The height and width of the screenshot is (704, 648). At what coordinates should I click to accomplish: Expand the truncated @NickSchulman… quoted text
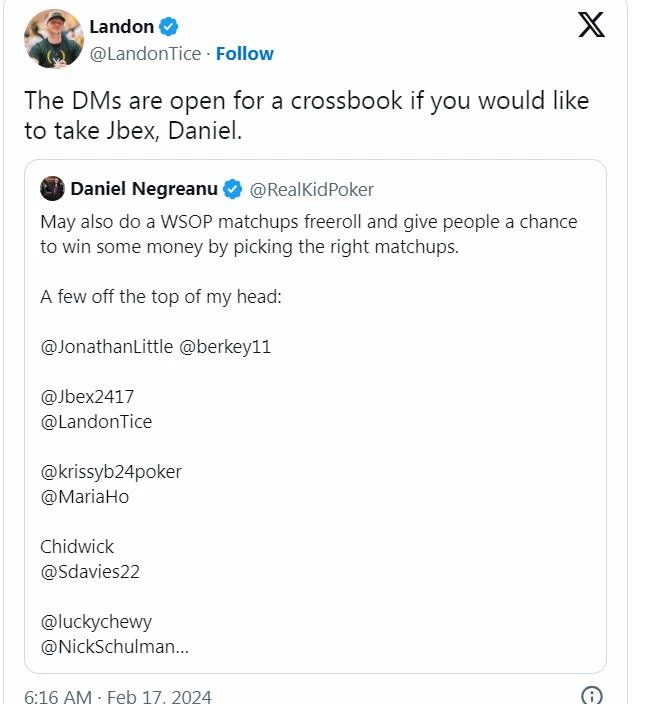click(x=114, y=647)
